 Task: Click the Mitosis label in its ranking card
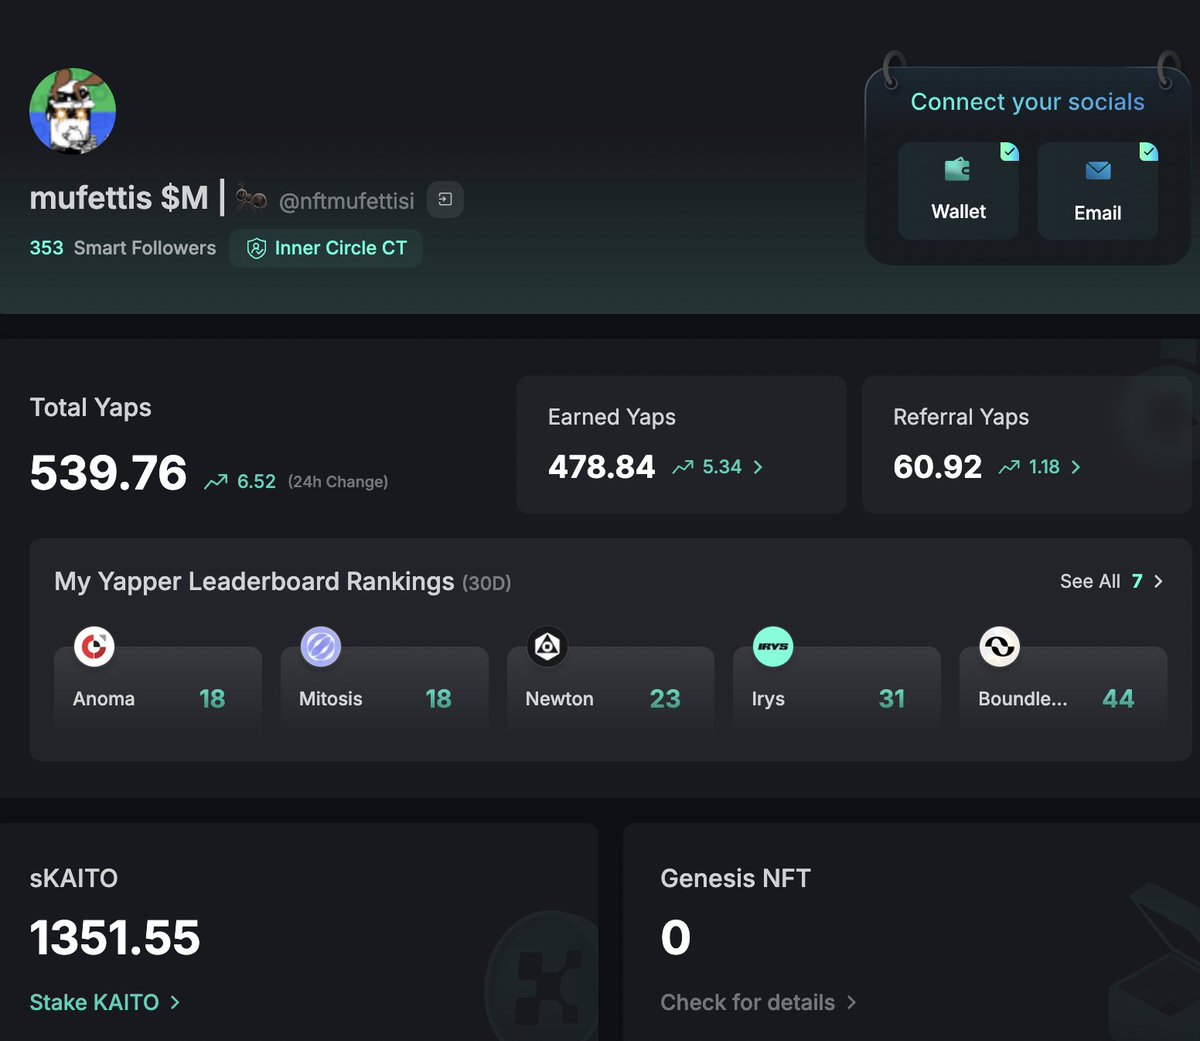[330, 699]
